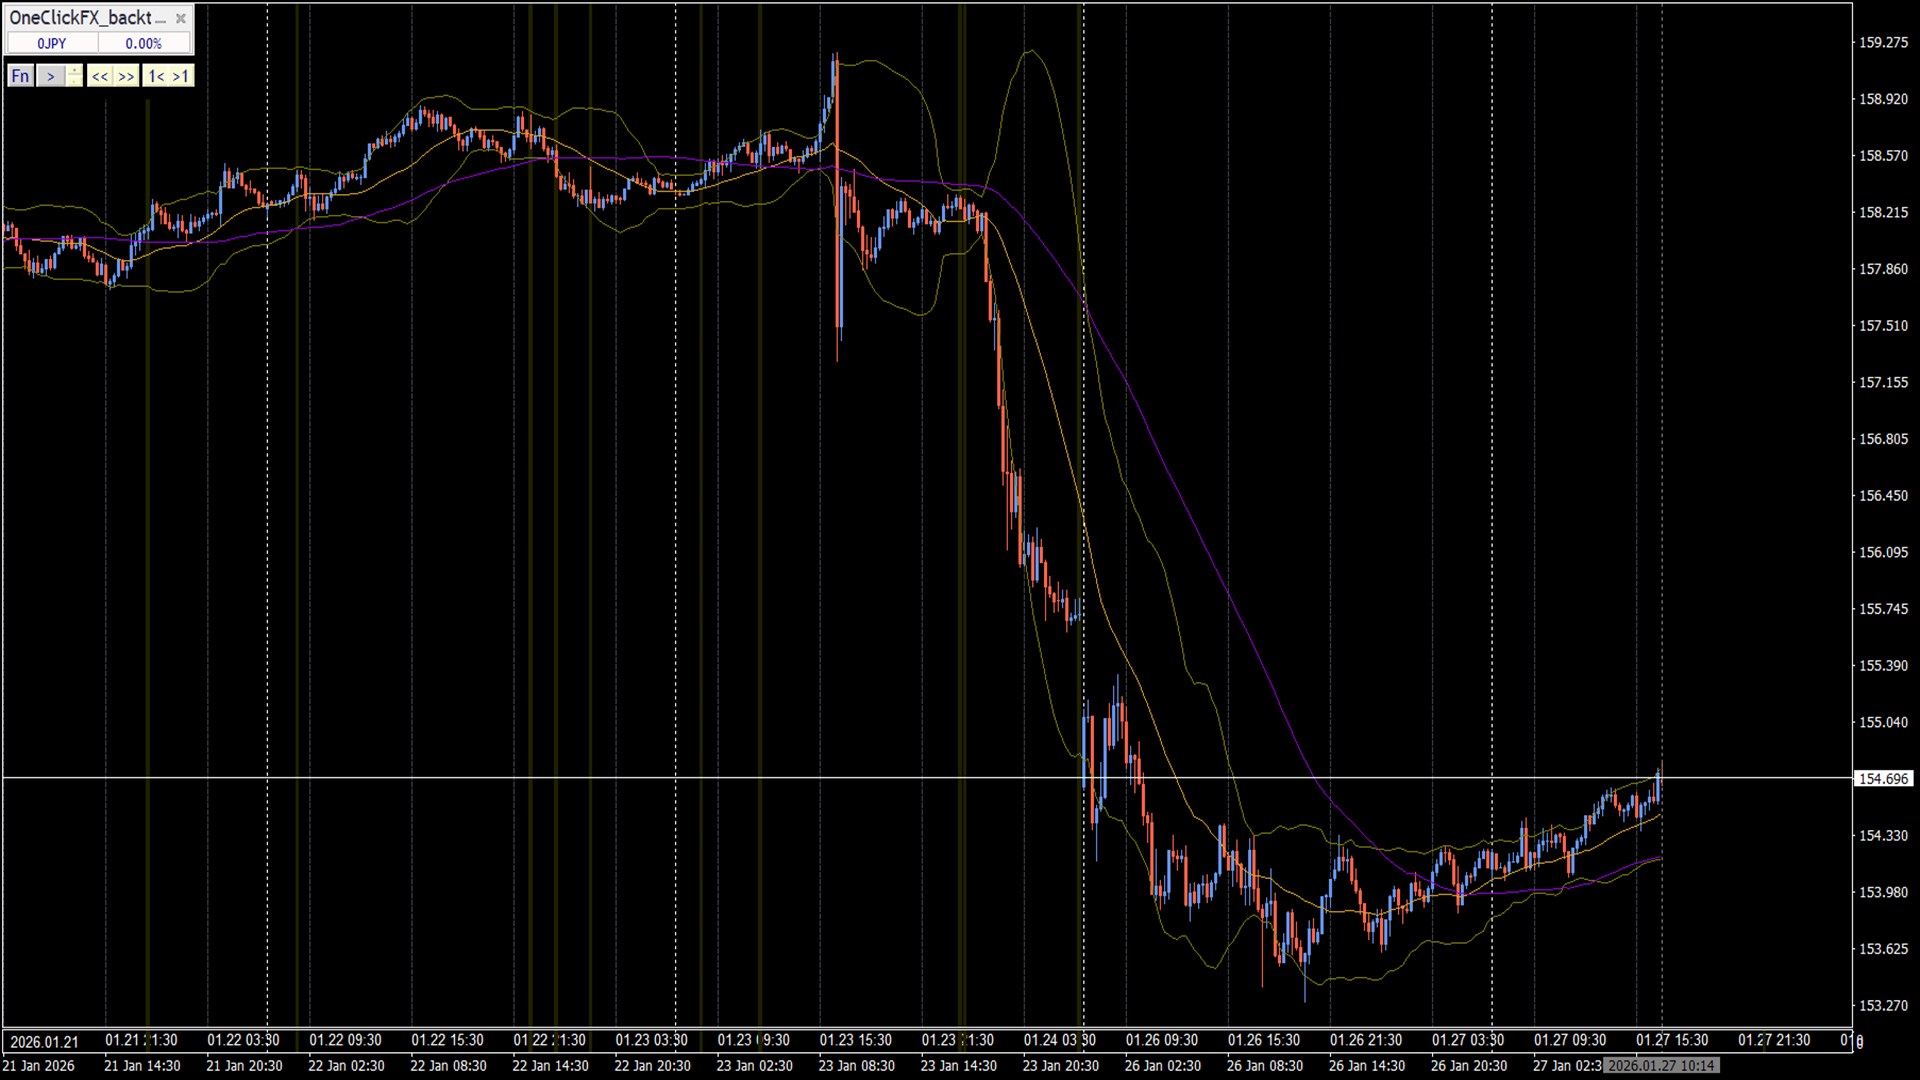Image resolution: width=1920 pixels, height=1080 pixels.
Task: Click the 01.24 03:30 time axis label
Action: (1059, 1040)
